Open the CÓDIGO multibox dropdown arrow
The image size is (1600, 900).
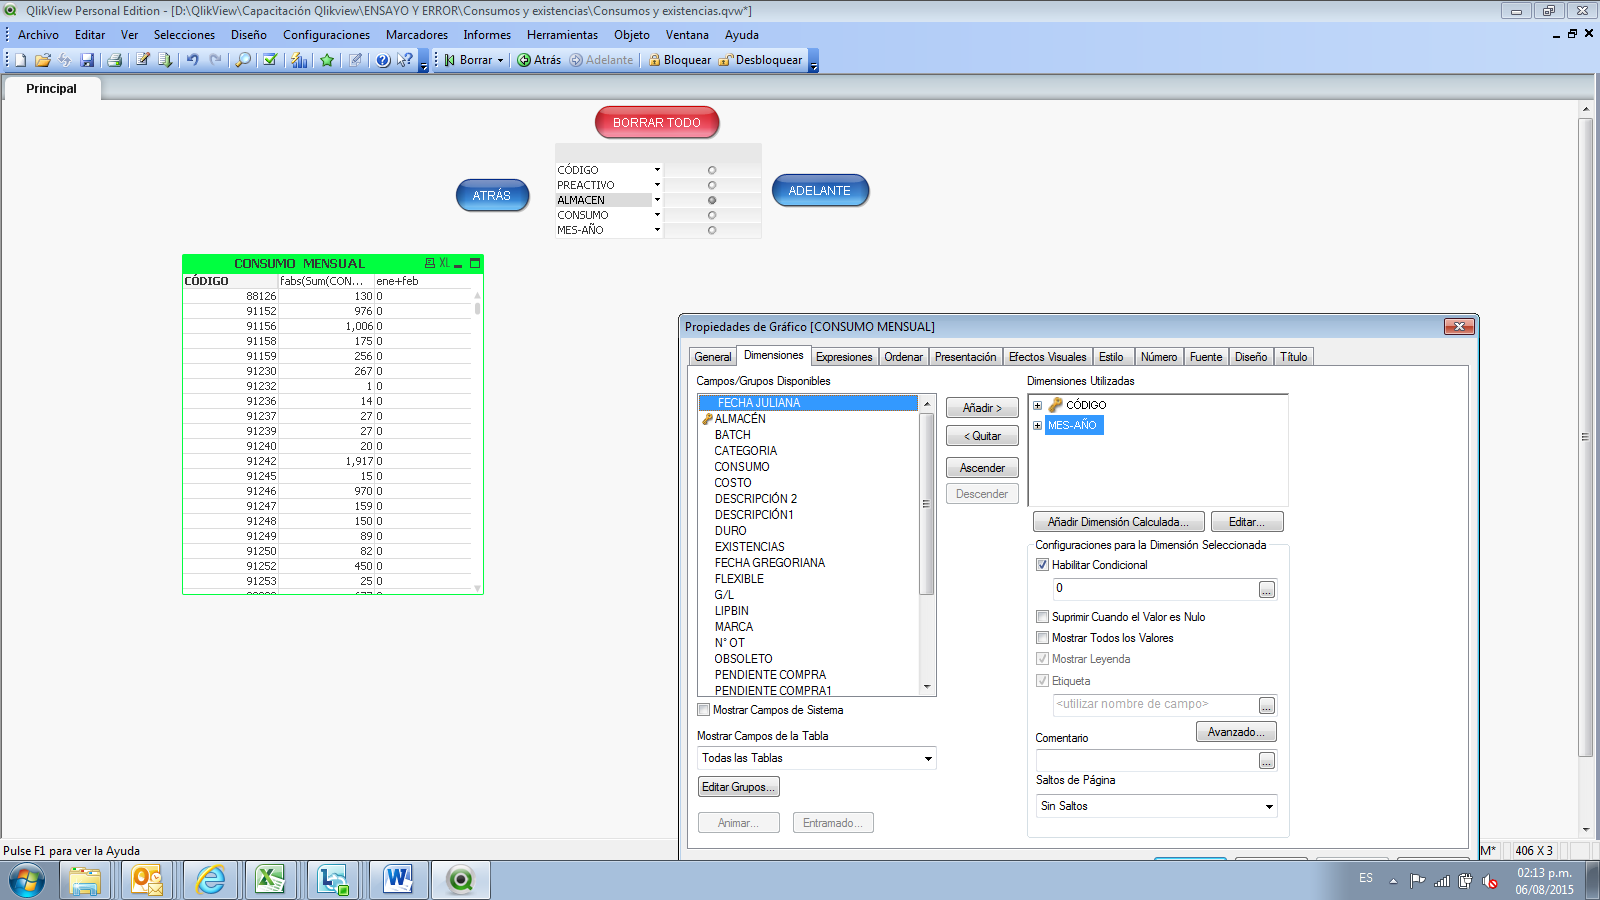click(657, 170)
